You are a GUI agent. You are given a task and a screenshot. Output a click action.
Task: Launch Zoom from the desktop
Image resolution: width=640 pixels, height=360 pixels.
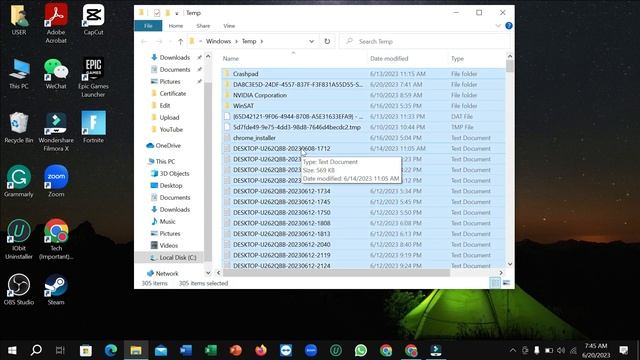coord(56,182)
